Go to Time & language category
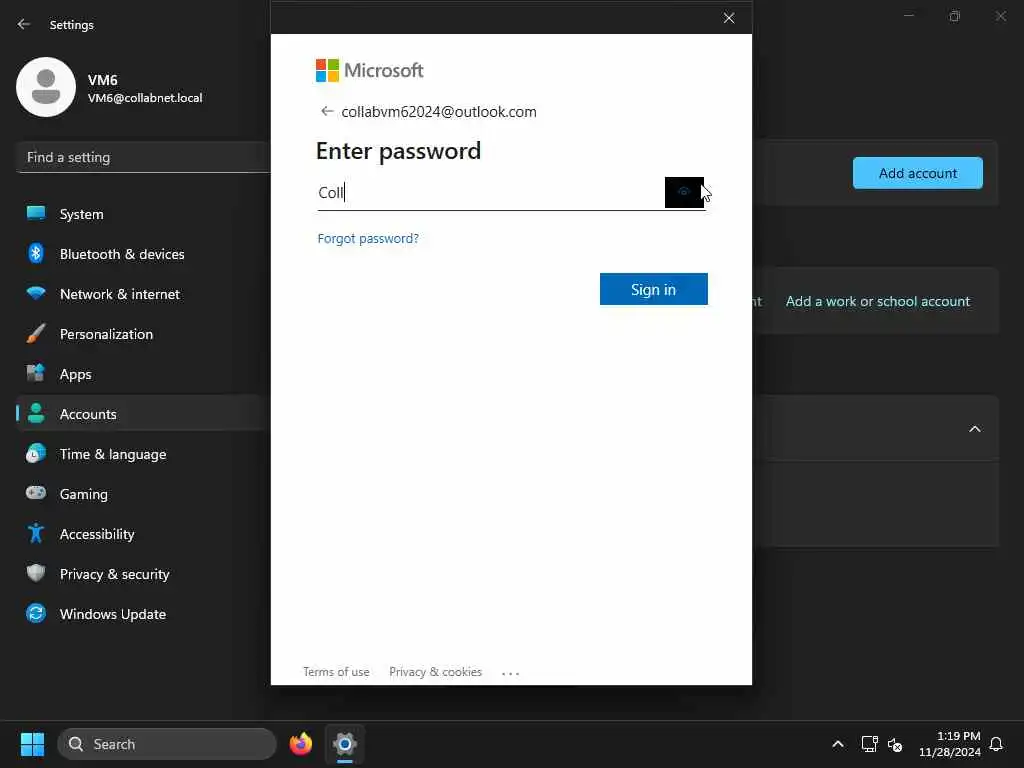1024x768 pixels. [x=144, y=454]
